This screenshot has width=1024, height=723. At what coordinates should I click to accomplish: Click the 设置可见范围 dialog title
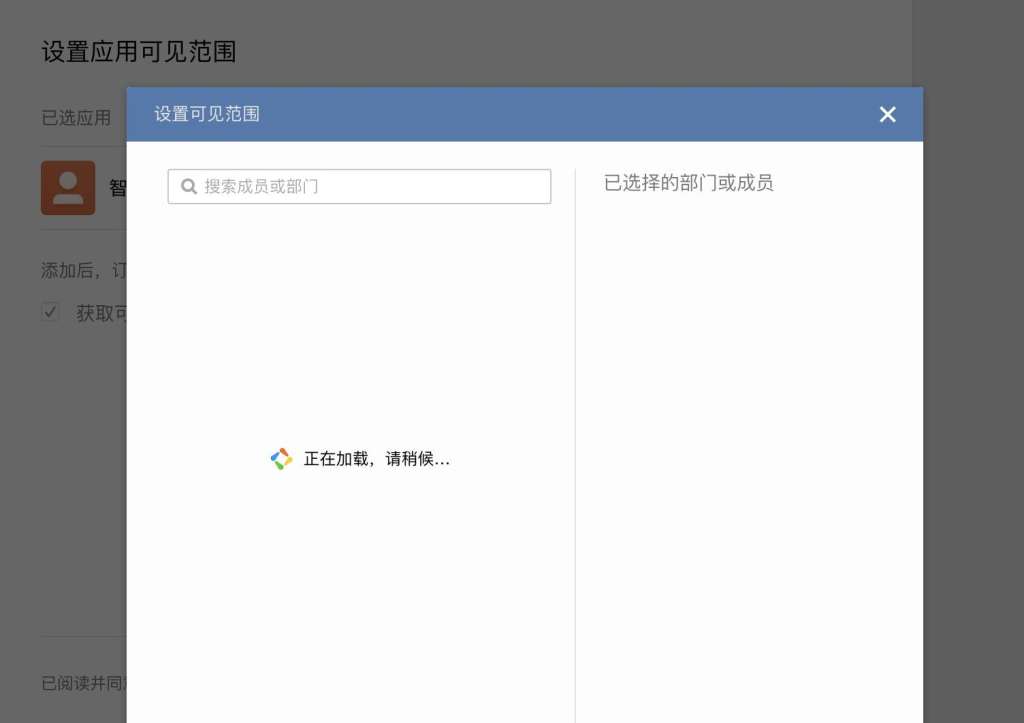point(207,114)
